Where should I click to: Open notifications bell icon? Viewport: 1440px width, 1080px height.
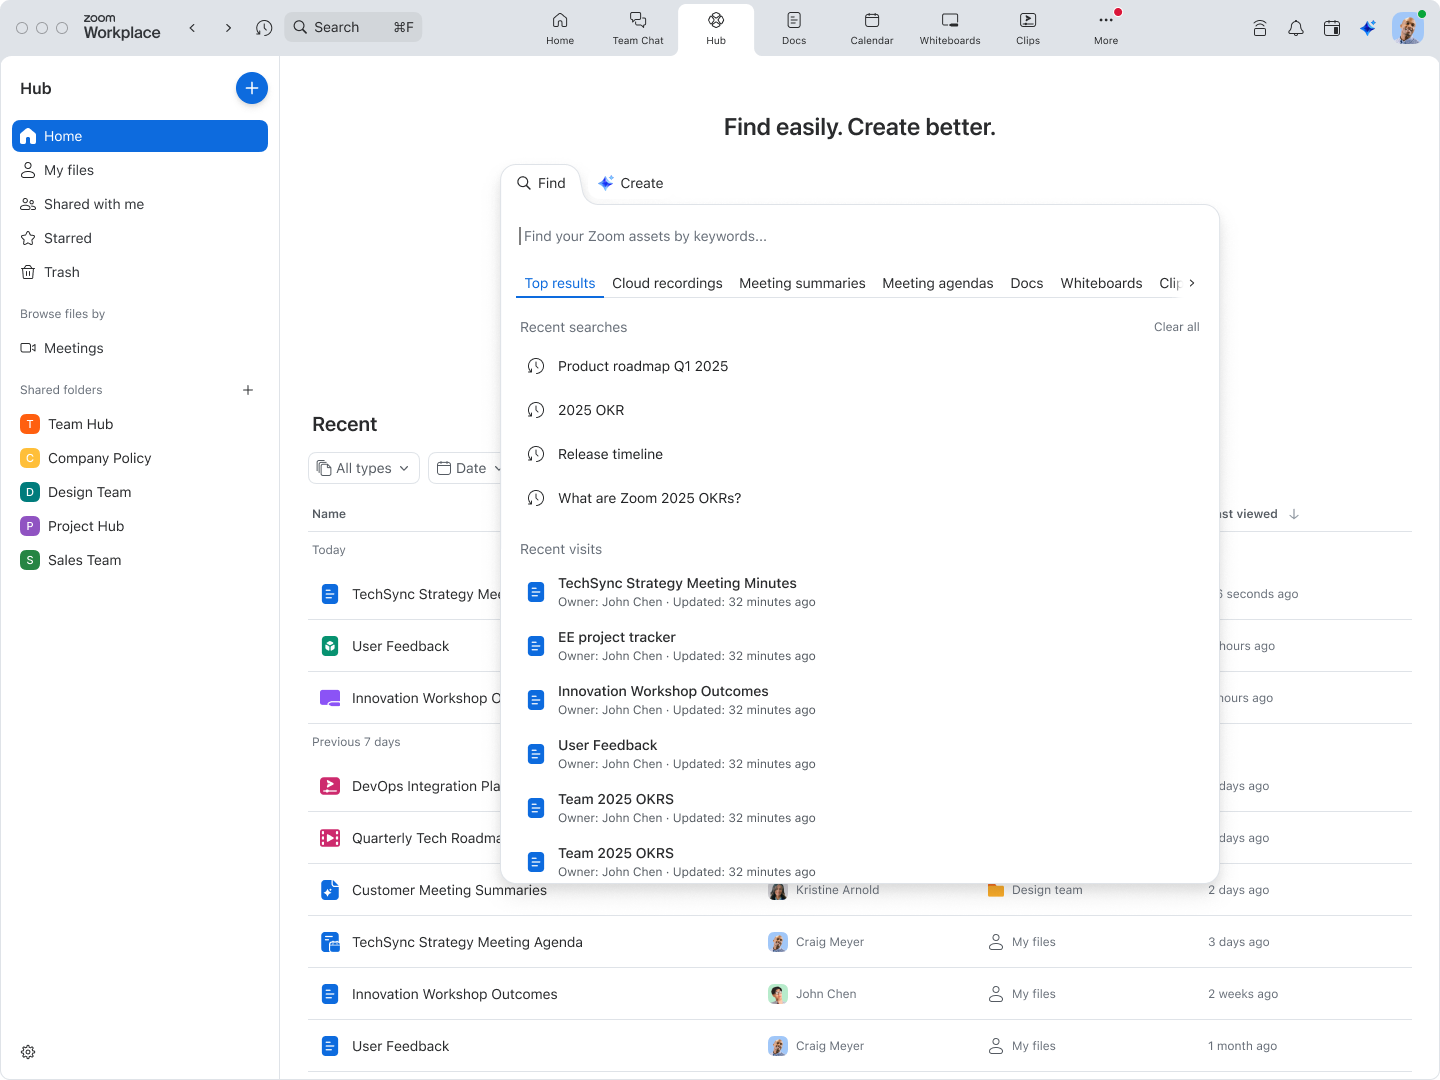1296,28
